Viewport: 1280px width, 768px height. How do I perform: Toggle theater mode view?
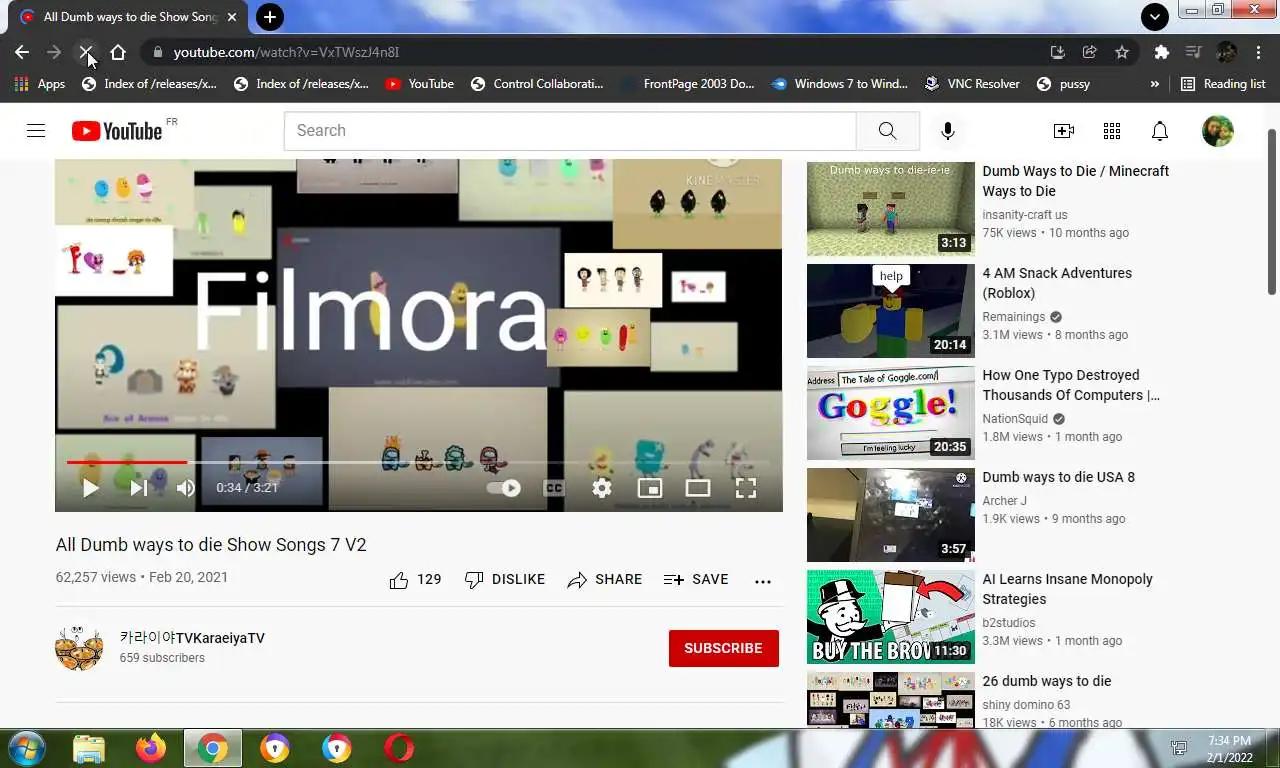point(698,488)
